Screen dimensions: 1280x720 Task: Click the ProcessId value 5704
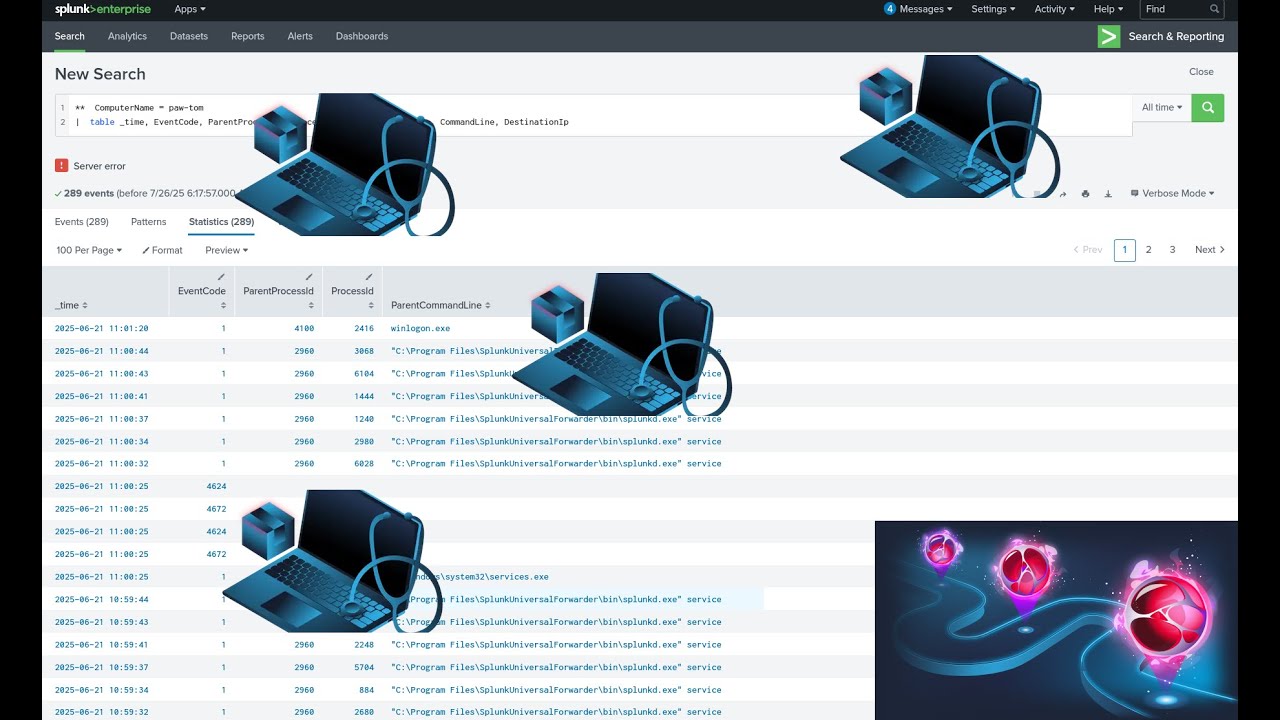click(x=364, y=667)
